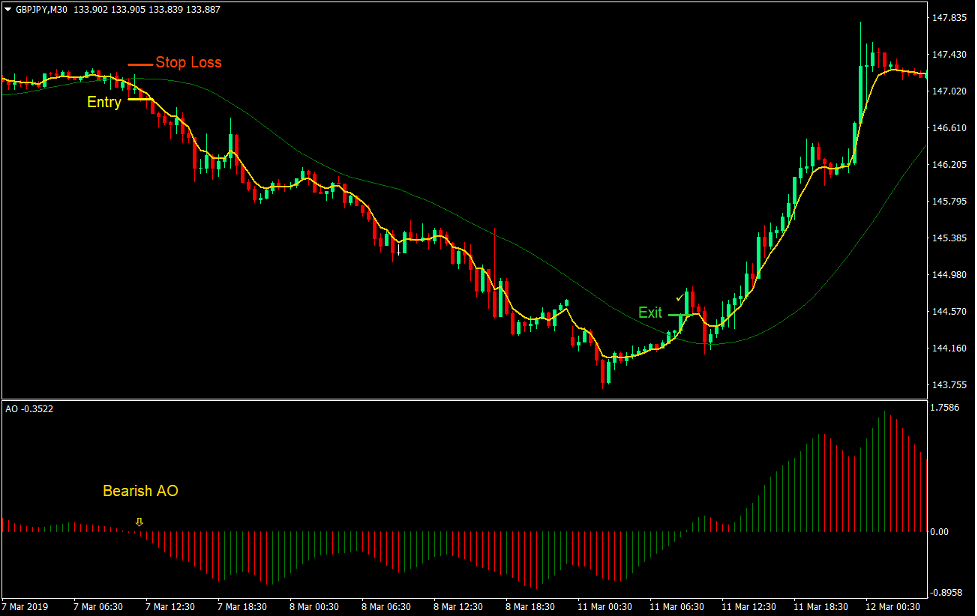Select the Stop Loss red marker line
The height and width of the screenshot is (616, 977).
pyautogui.click(x=140, y=63)
